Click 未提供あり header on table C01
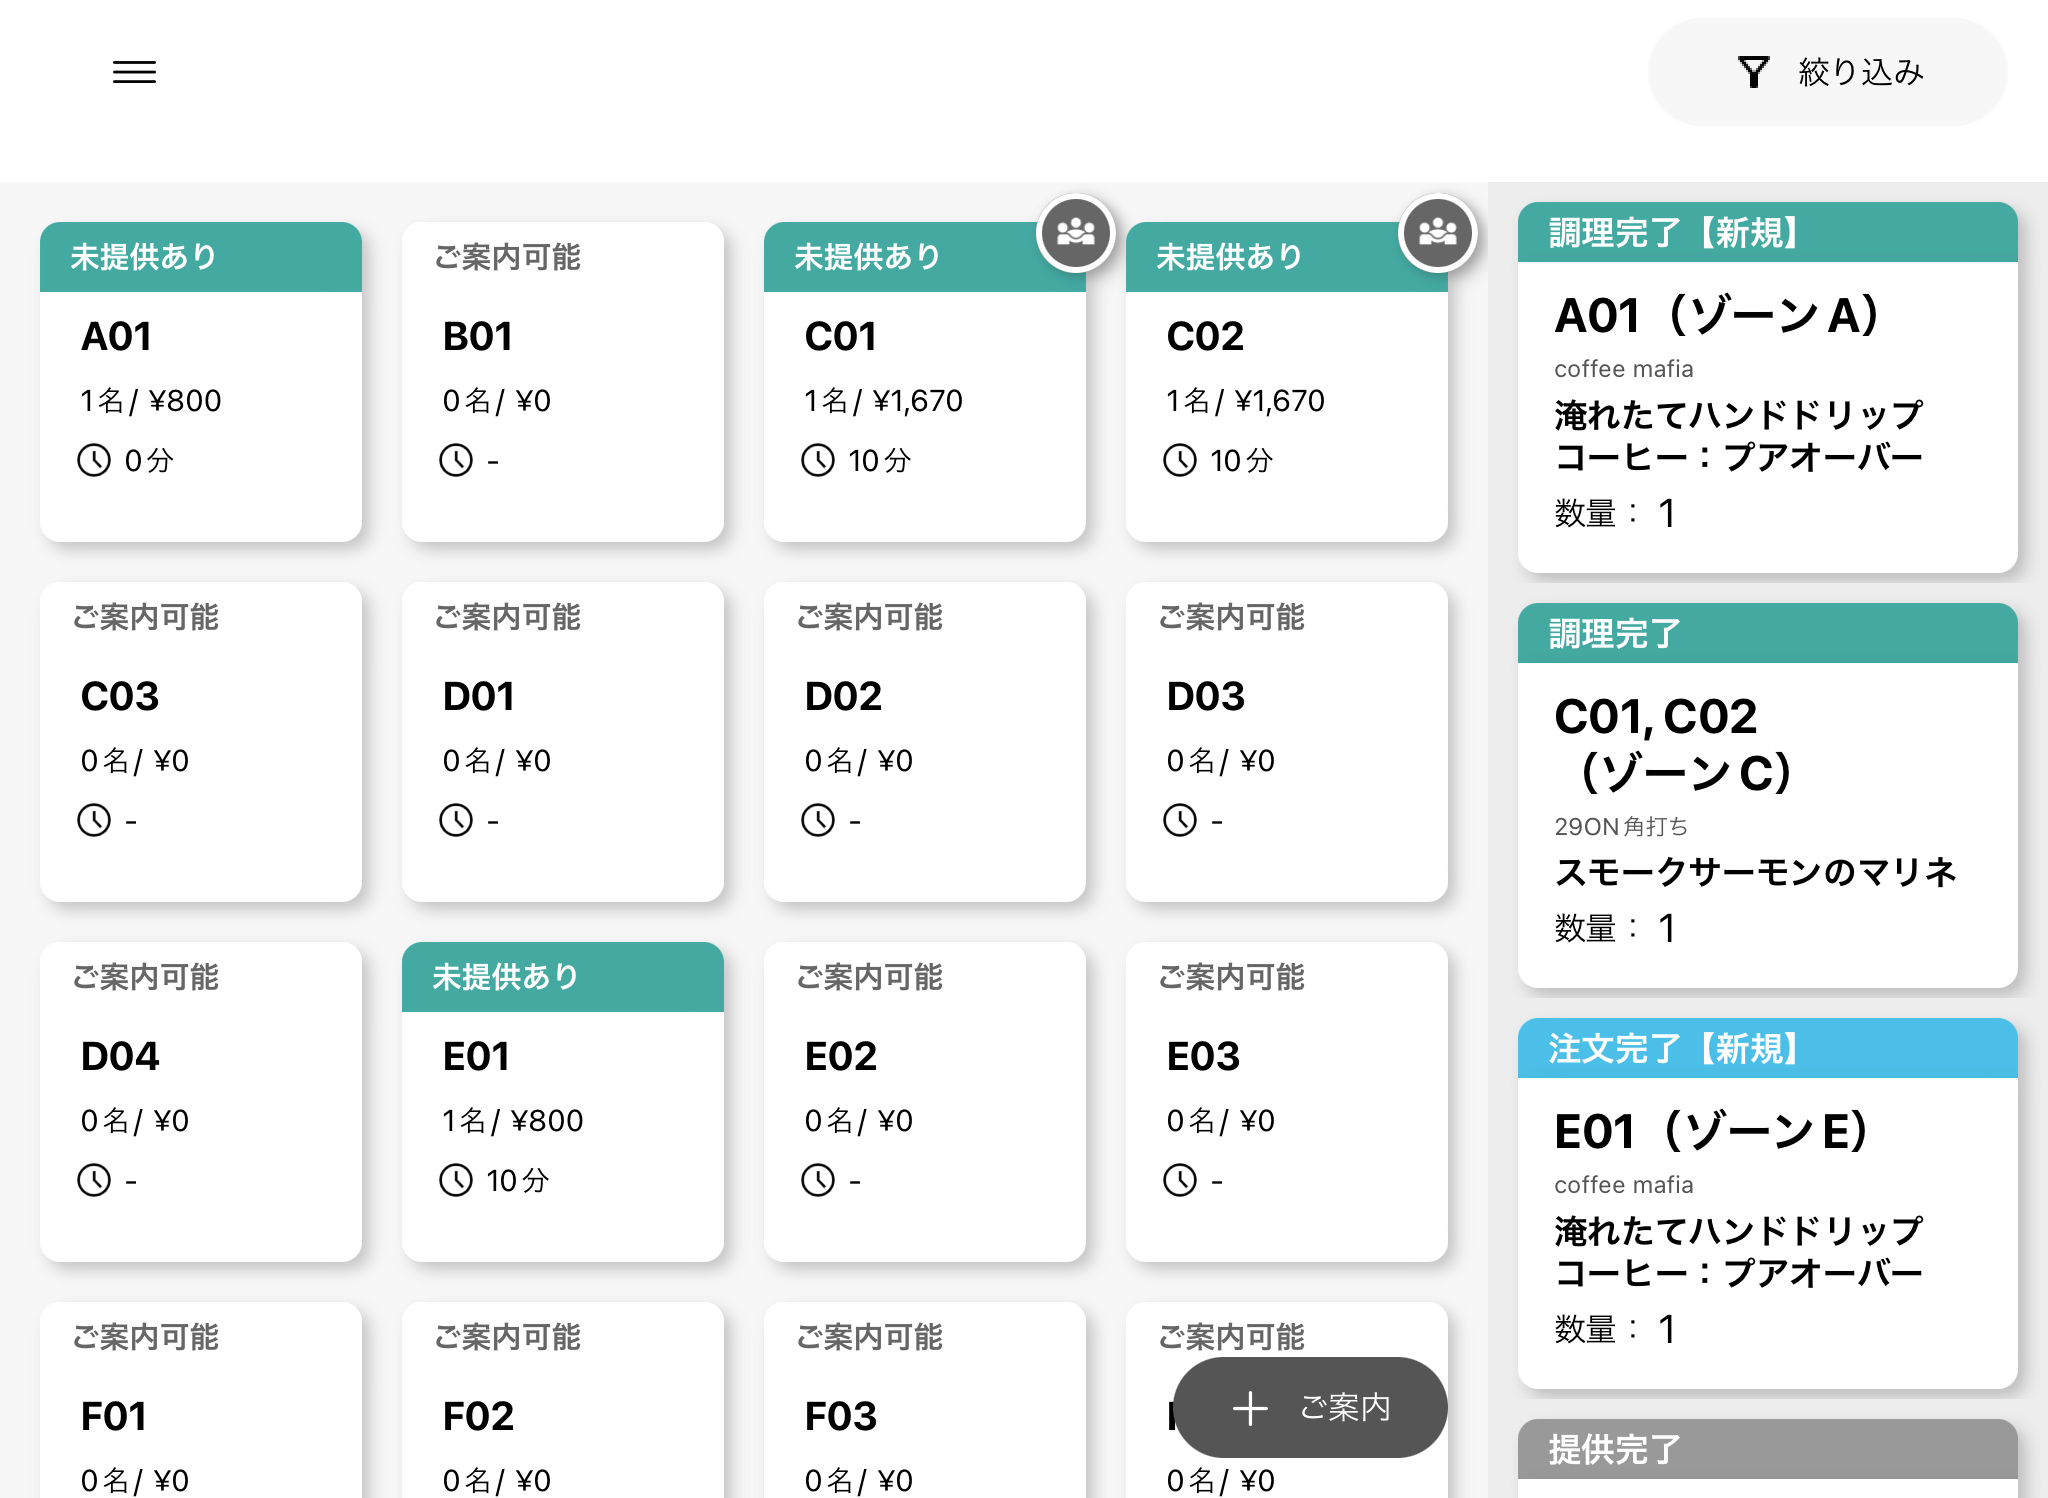2048x1498 pixels. pyautogui.click(x=900, y=257)
